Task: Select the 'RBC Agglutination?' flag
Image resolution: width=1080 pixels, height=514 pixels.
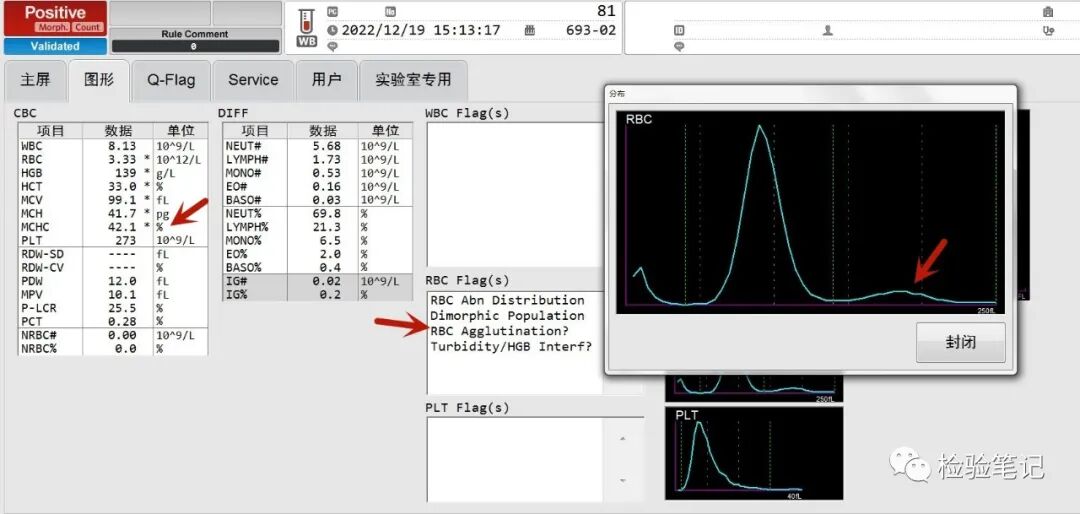Action: pos(499,331)
